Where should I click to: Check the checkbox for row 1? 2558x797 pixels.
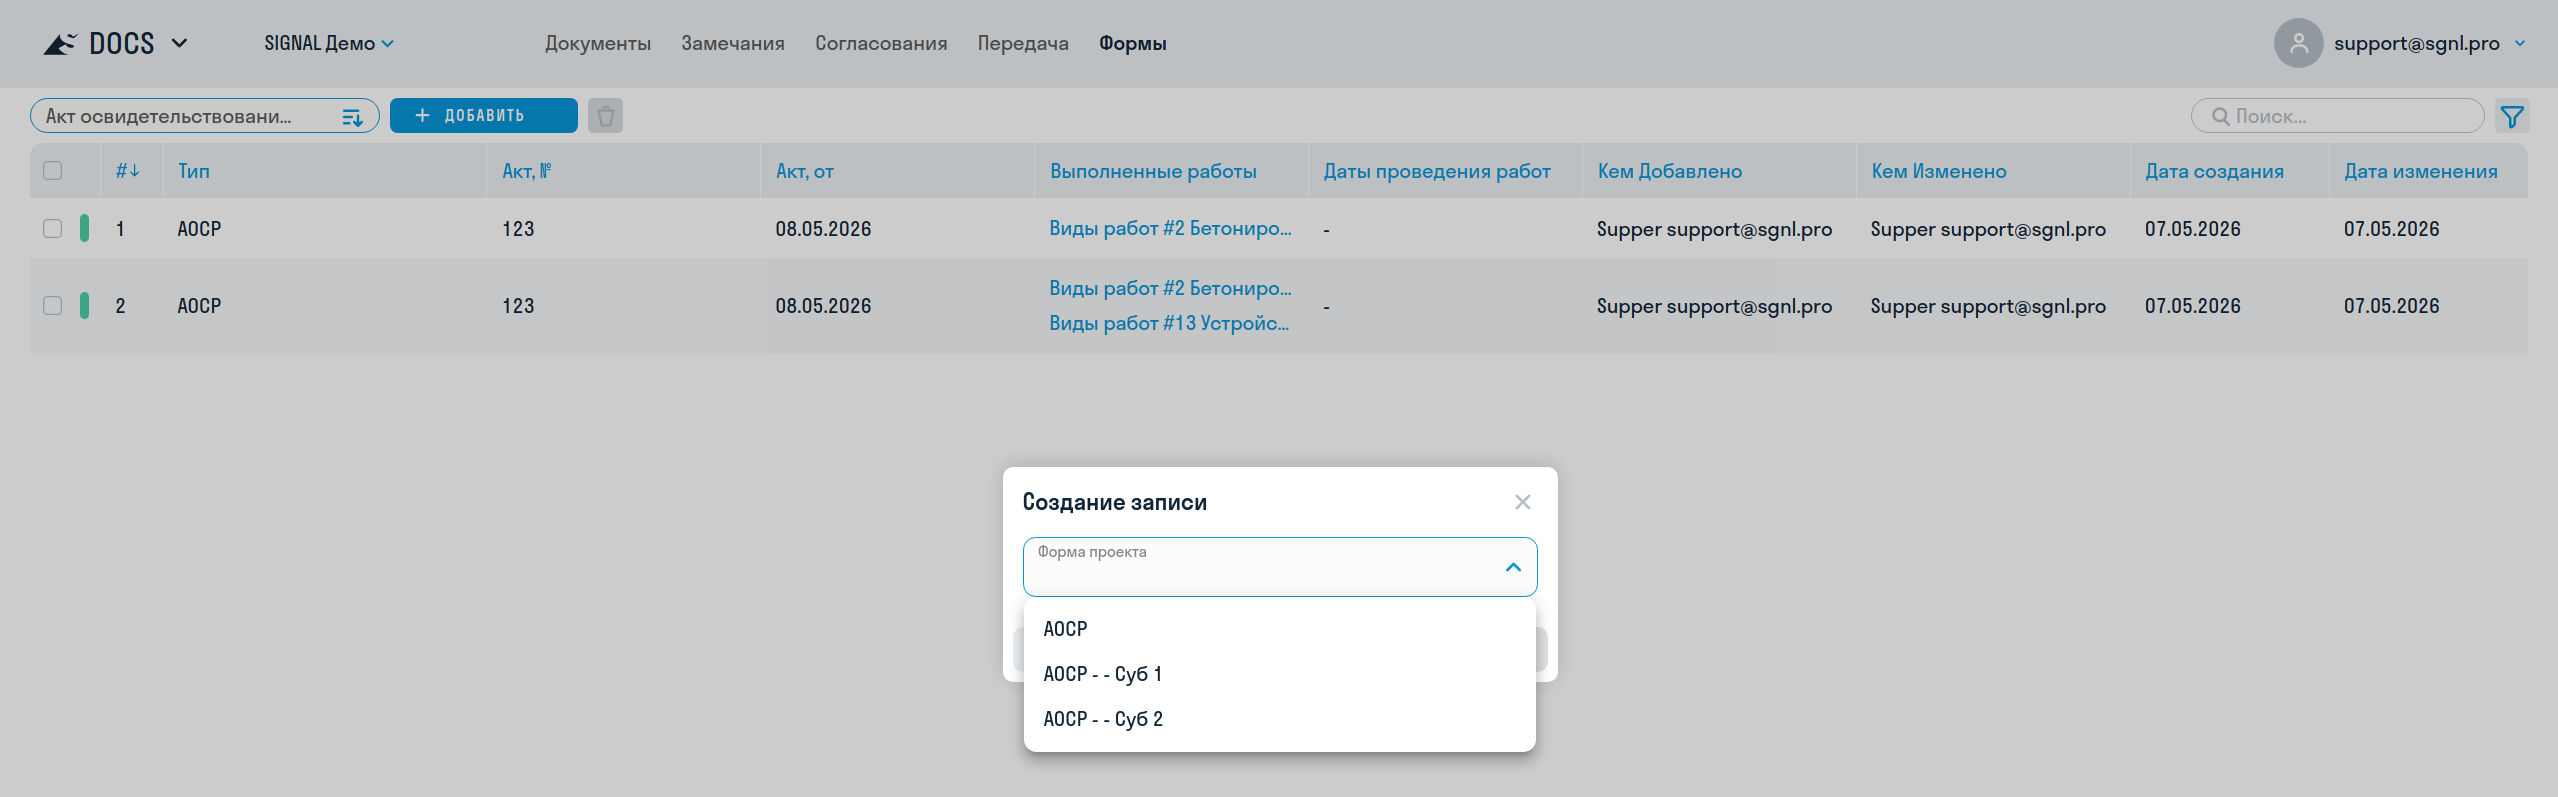pos(53,229)
